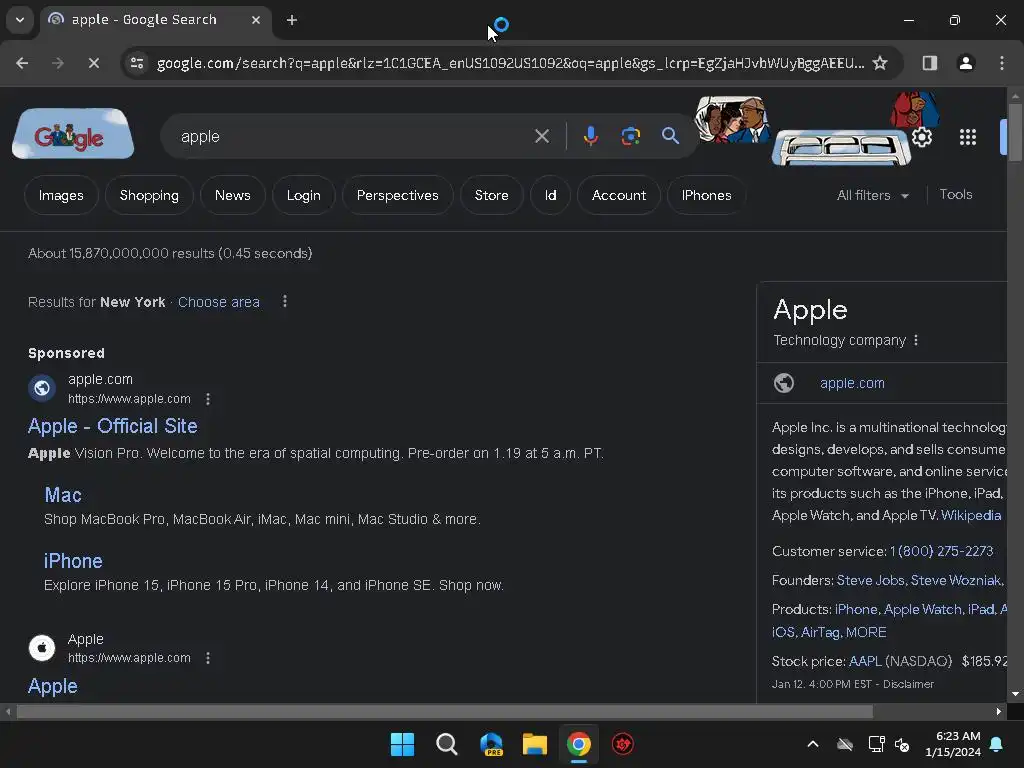Open taskbar Search

point(447,744)
